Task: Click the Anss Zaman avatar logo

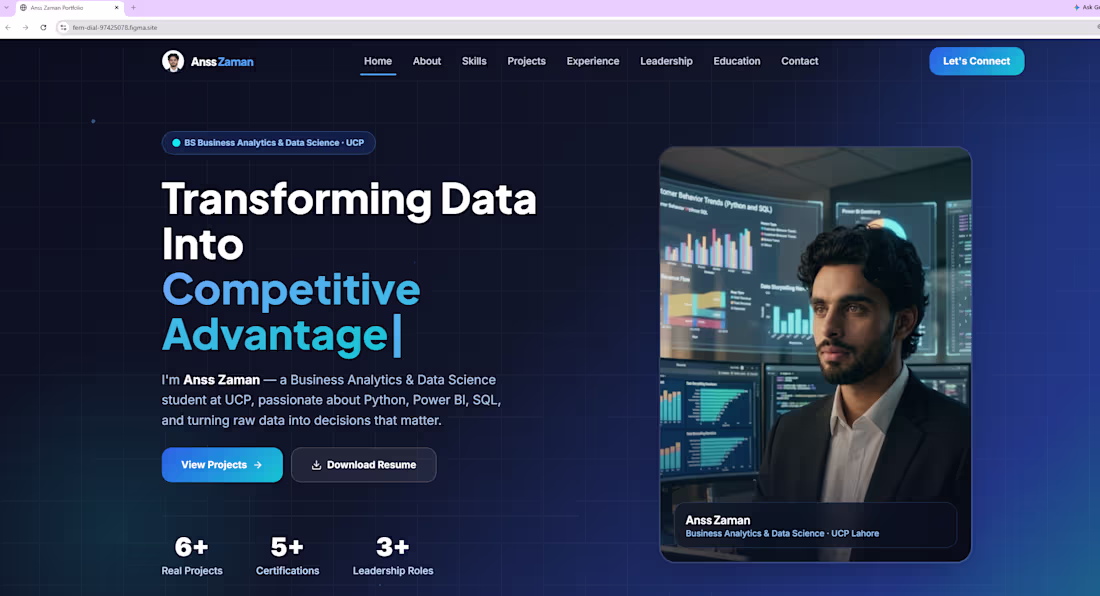Action: [173, 61]
